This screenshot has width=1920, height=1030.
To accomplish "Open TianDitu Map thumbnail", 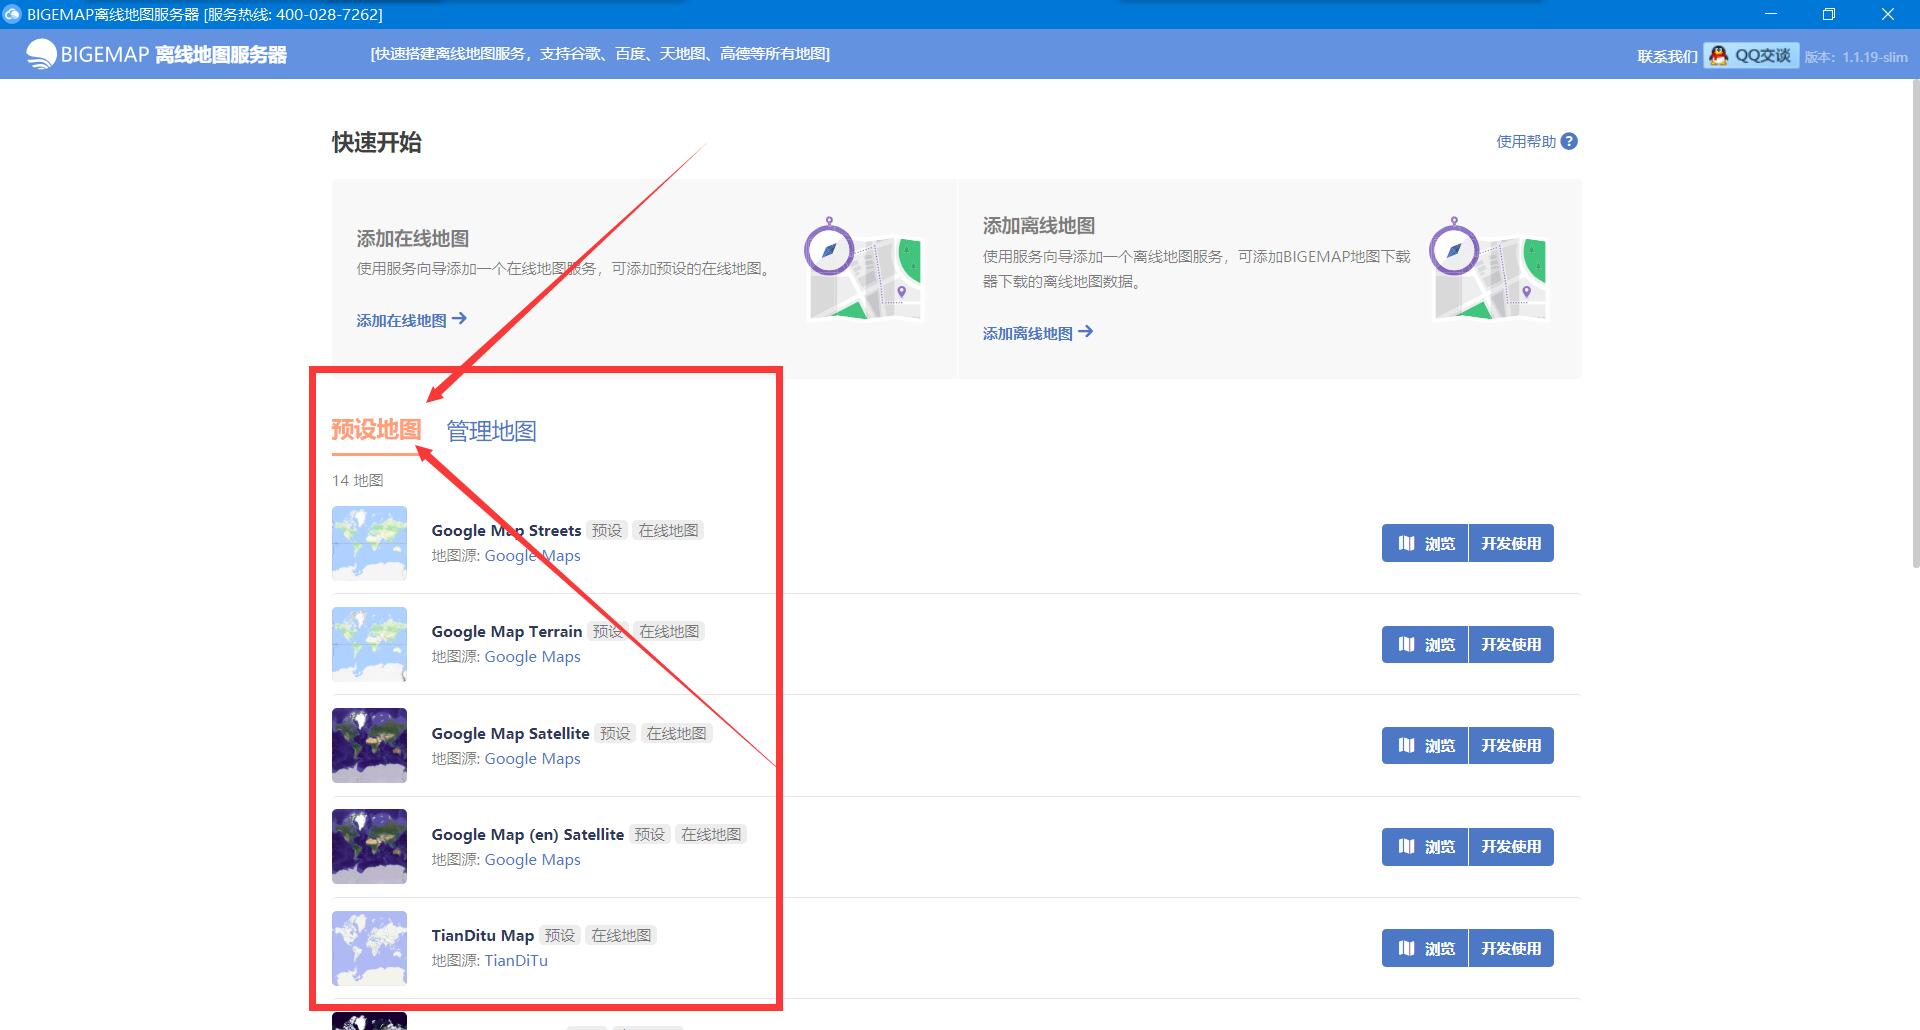I will [369, 948].
